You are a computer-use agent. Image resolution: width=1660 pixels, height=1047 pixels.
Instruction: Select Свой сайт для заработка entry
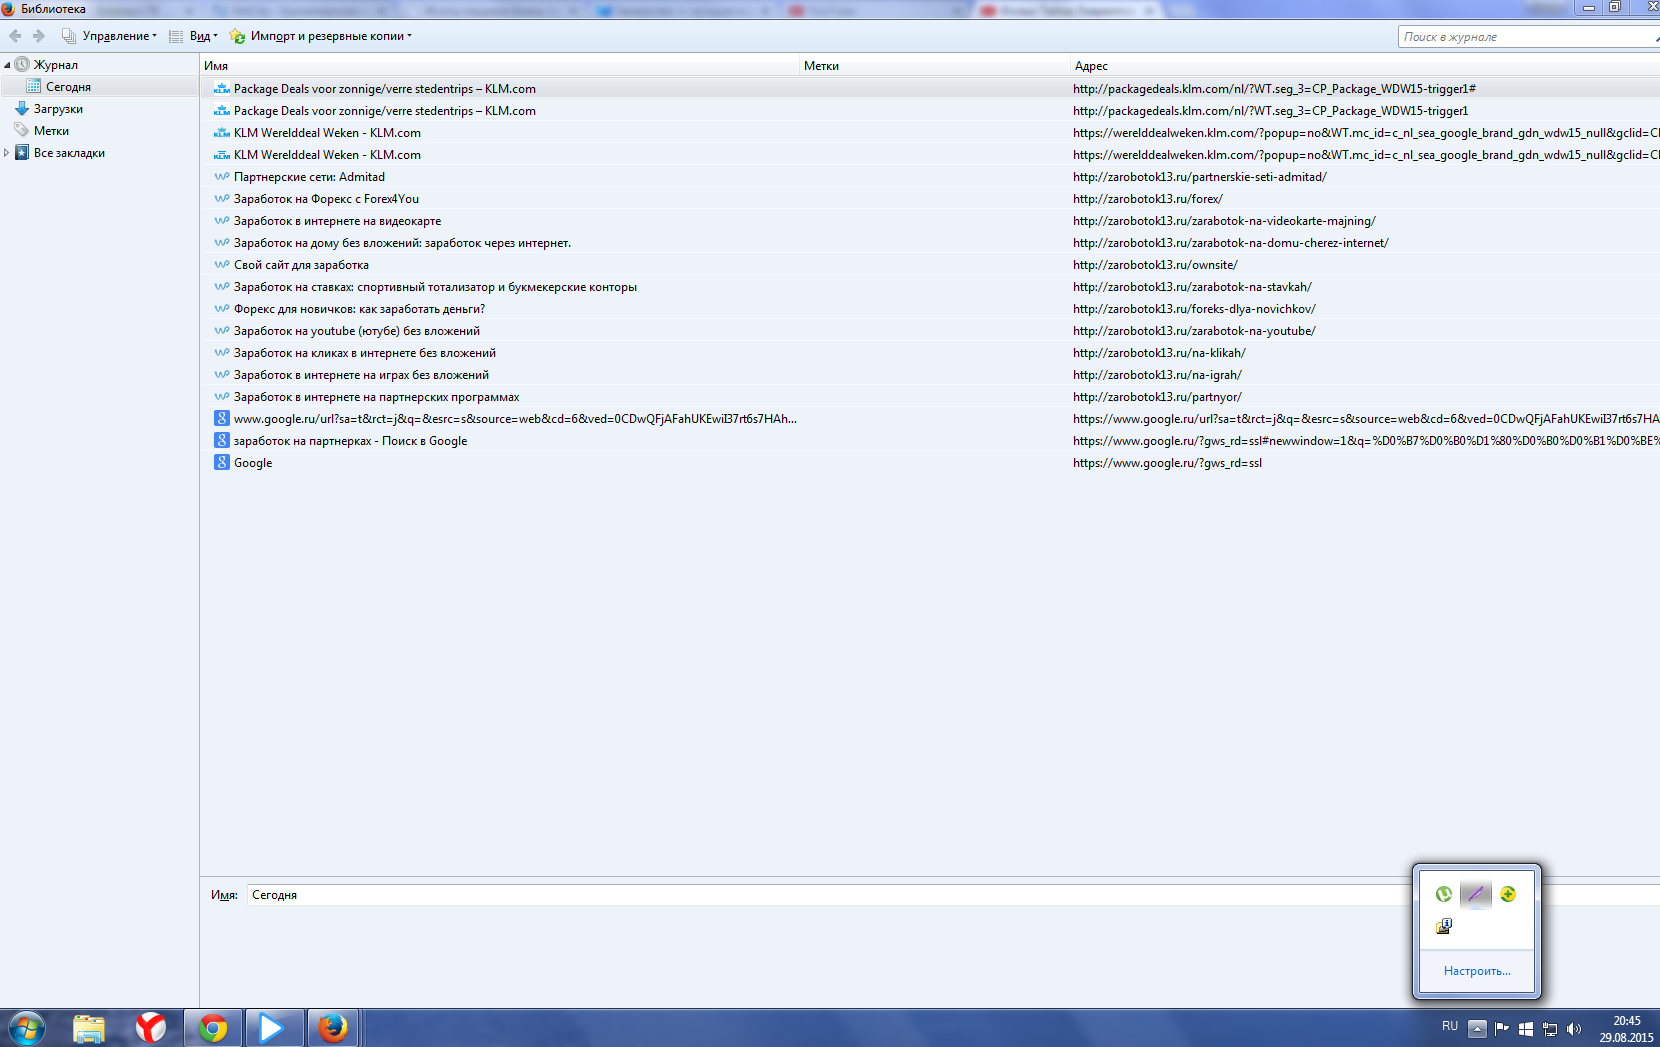(x=301, y=265)
